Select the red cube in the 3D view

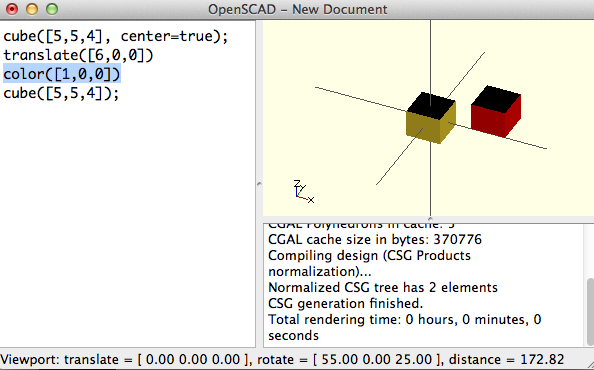pyautogui.click(x=496, y=112)
